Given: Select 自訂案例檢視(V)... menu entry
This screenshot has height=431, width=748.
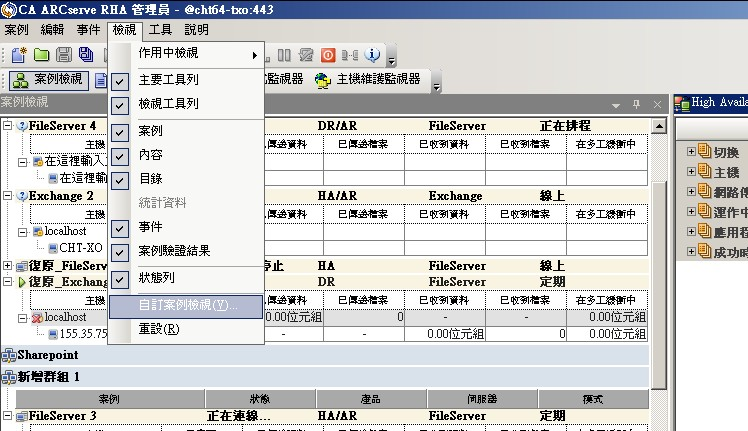Looking at the screenshot, I should pos(186,306).
